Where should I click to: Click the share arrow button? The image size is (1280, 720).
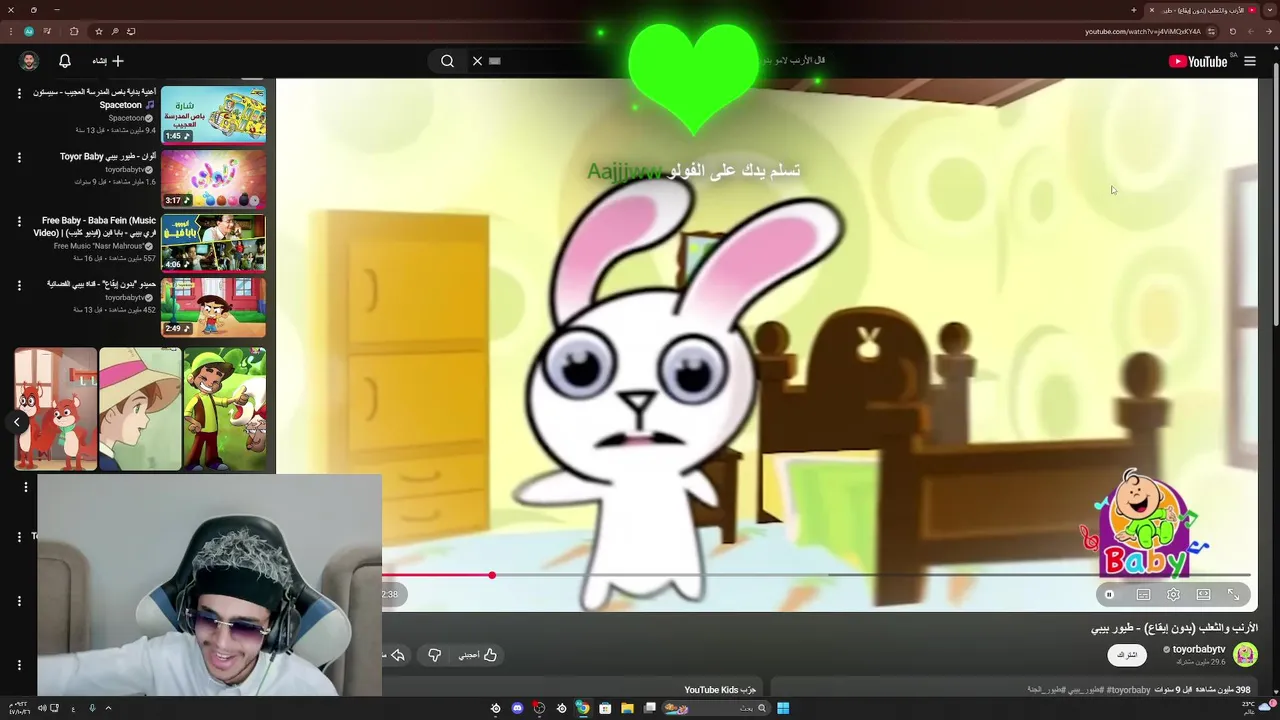point(398,655)
